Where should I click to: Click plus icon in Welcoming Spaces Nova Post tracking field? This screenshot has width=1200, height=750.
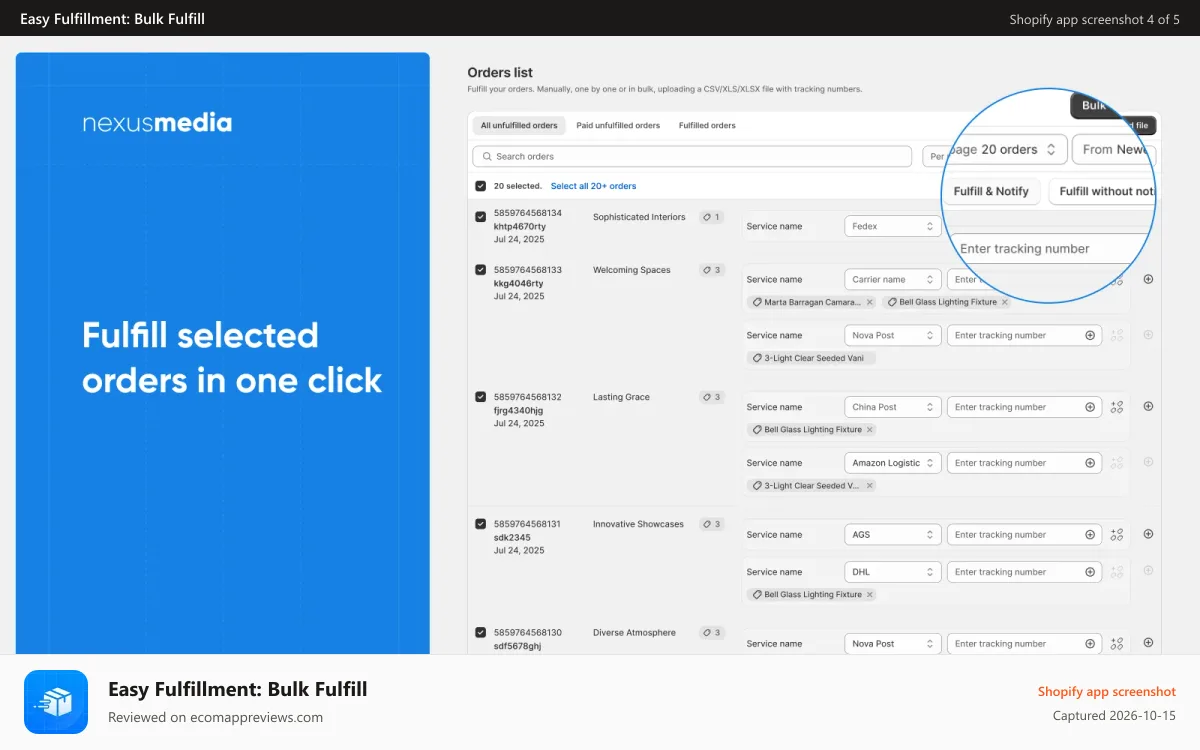tap(1090, 335)
